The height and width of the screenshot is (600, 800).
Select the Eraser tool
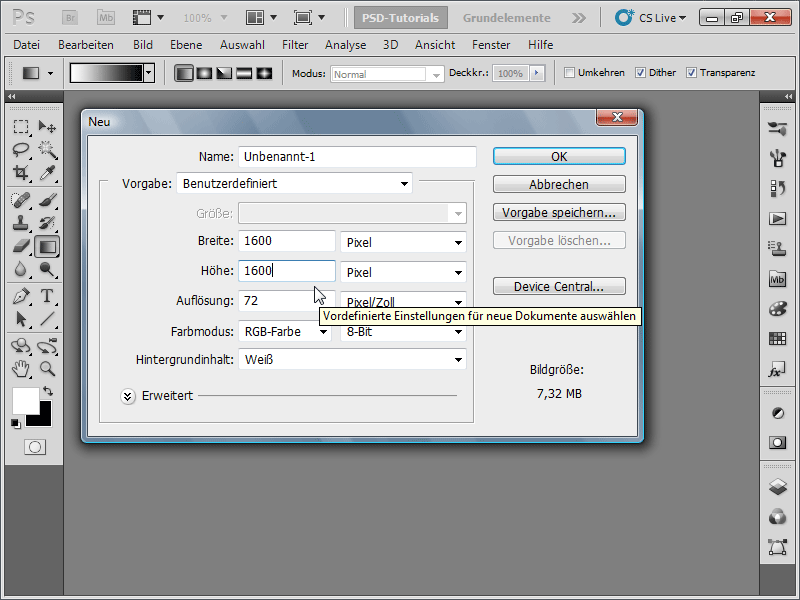[x=21, y=246]
